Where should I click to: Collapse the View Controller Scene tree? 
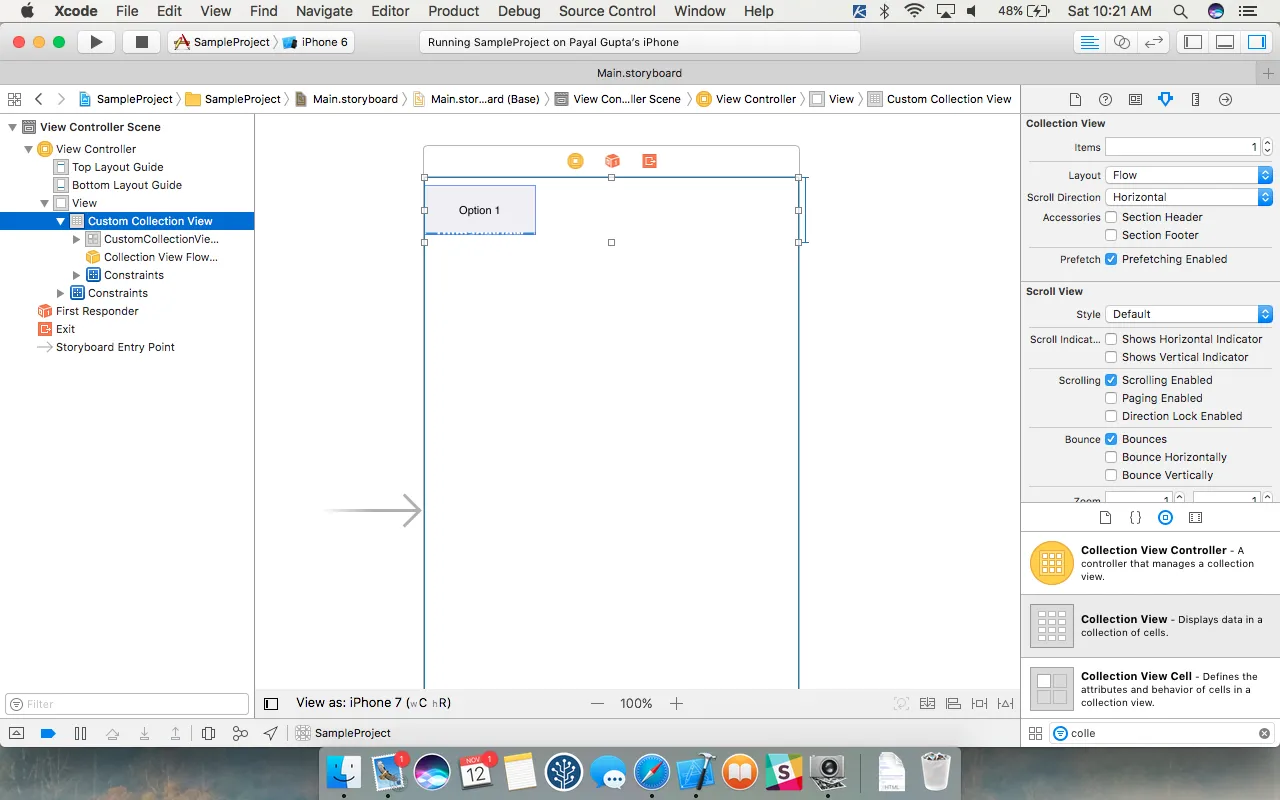(13, 127)
